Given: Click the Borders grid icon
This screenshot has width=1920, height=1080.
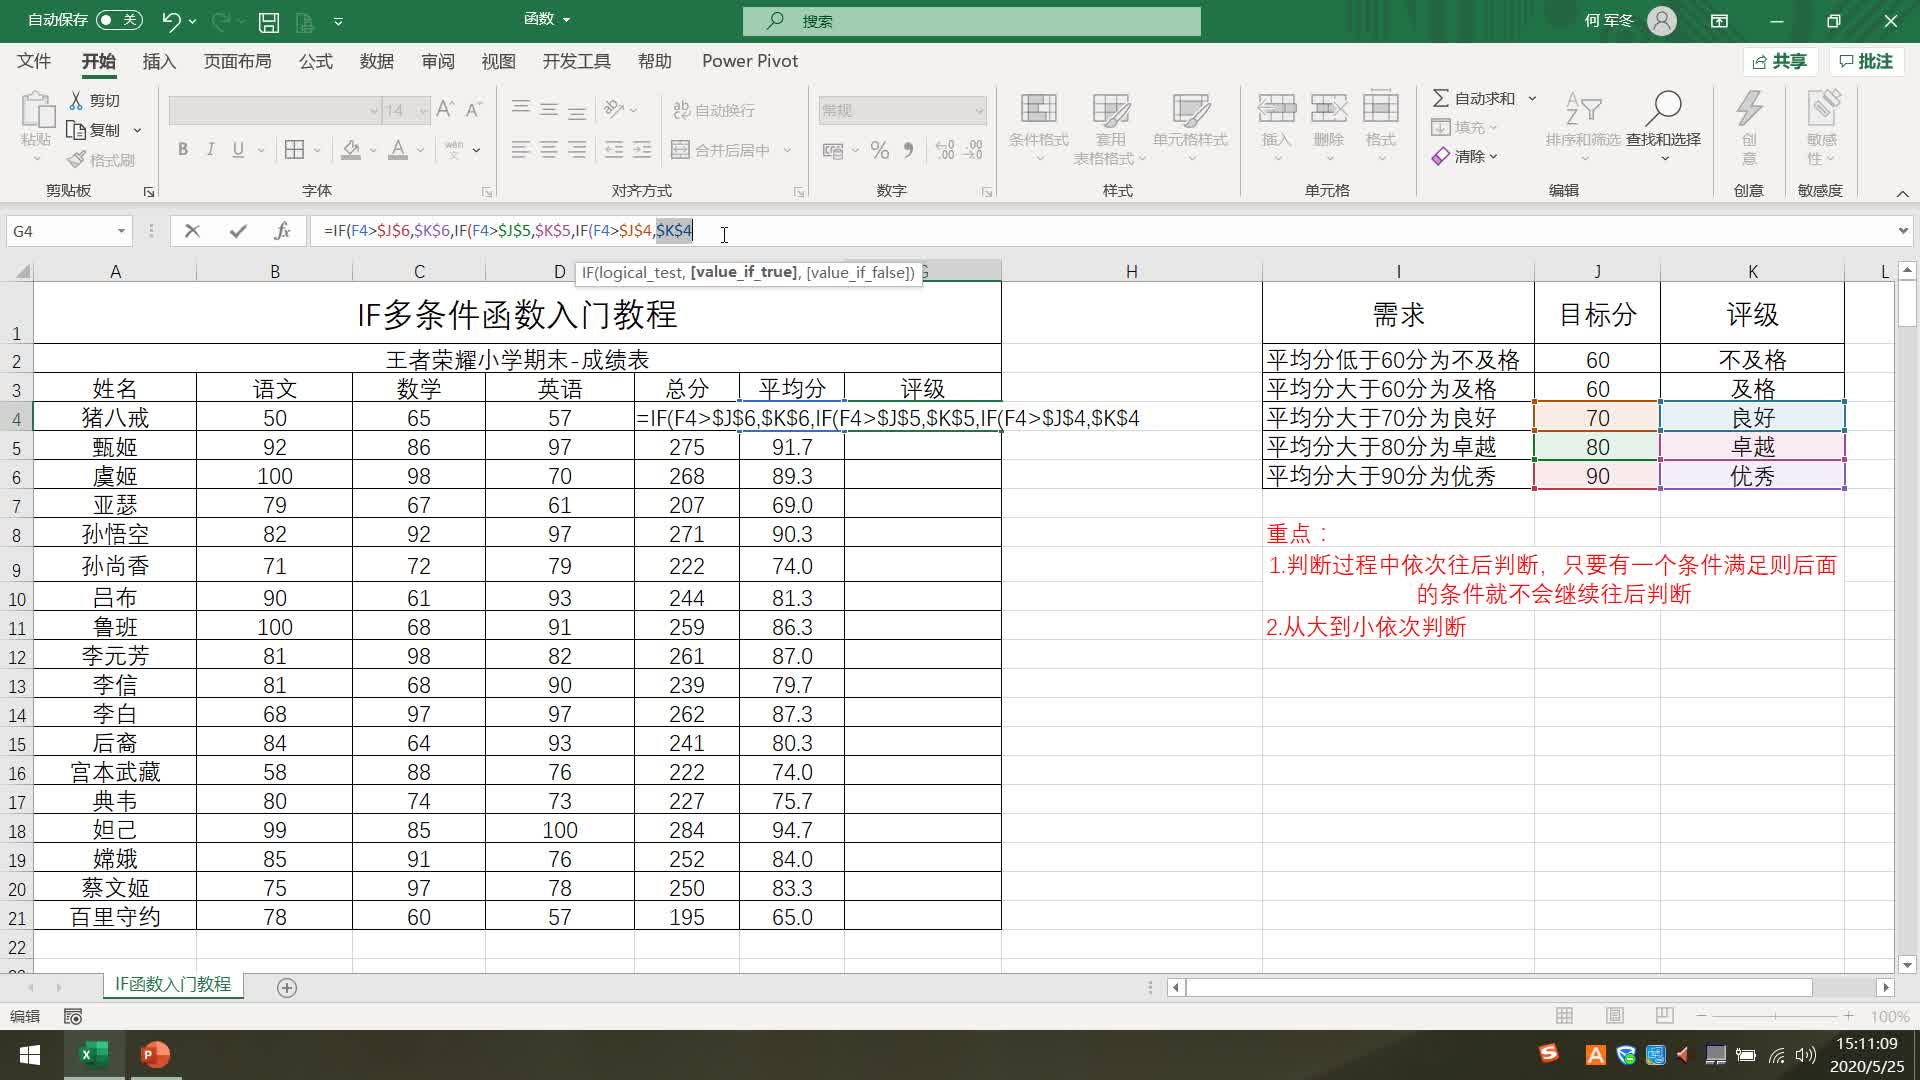Looking at the screenshot, I should (x=294, y=150).
